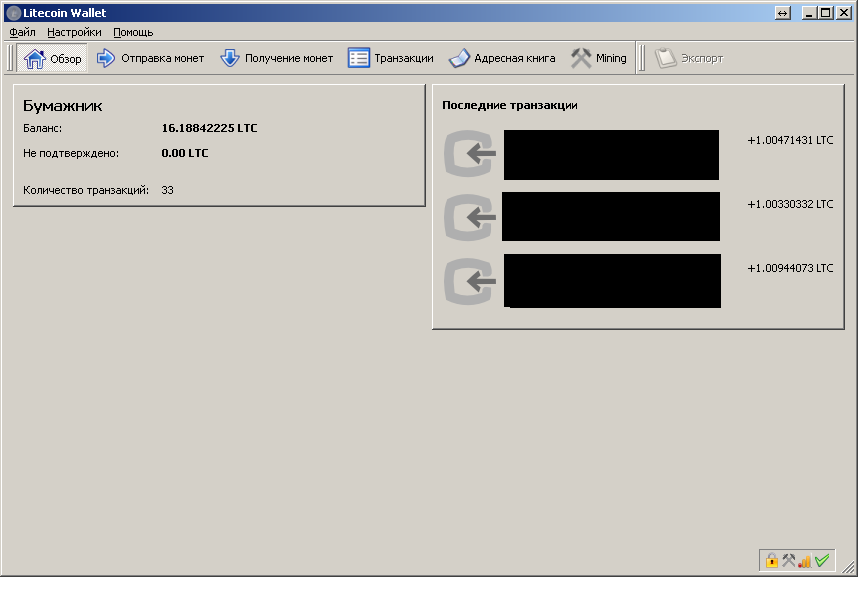Open the Обзор overview page
This screenshot has width=858, height=600.
(53, 58)
